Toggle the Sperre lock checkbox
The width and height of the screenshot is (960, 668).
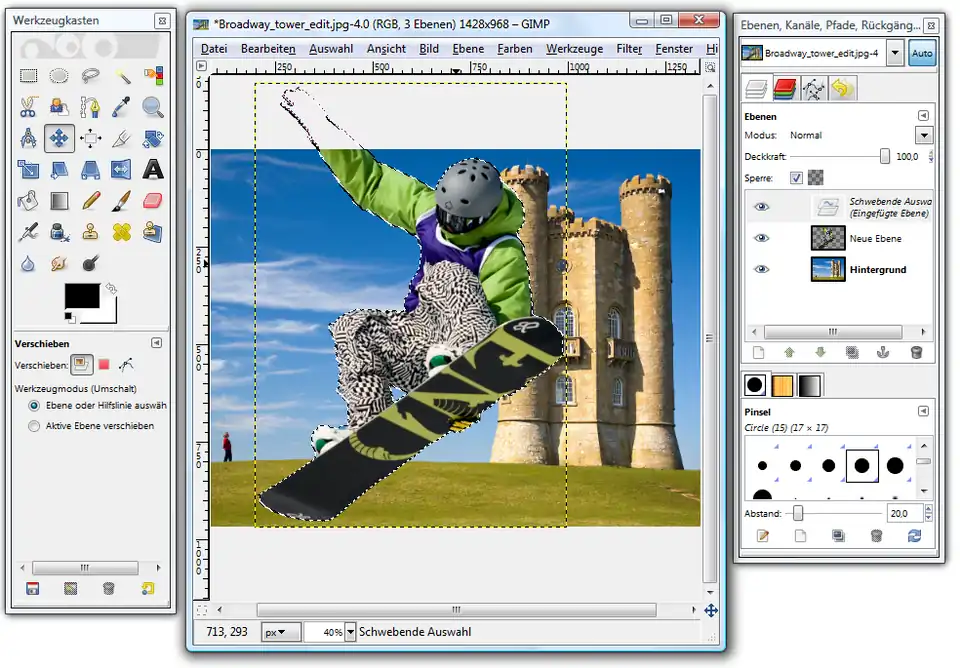point(796,178)
